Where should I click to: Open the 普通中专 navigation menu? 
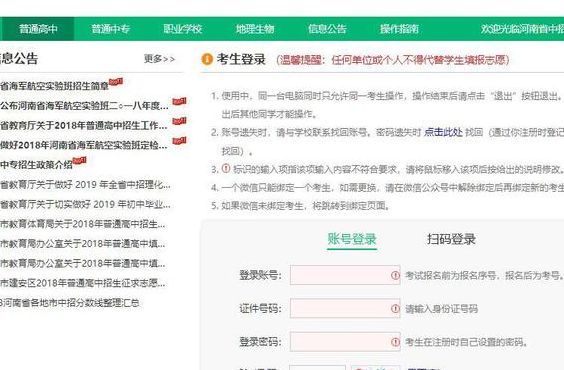[110, 29]
